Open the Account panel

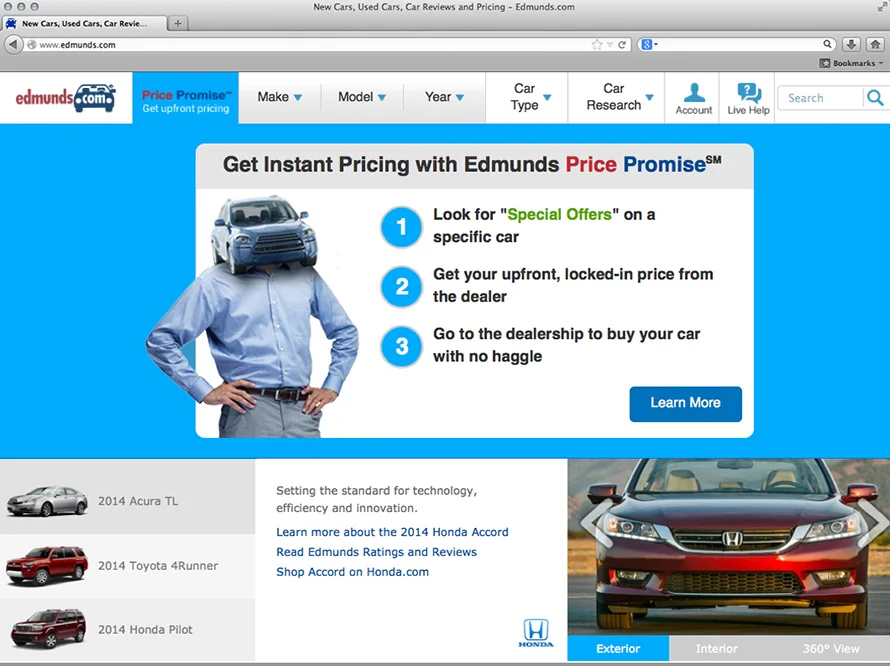(x=693, y=97)
